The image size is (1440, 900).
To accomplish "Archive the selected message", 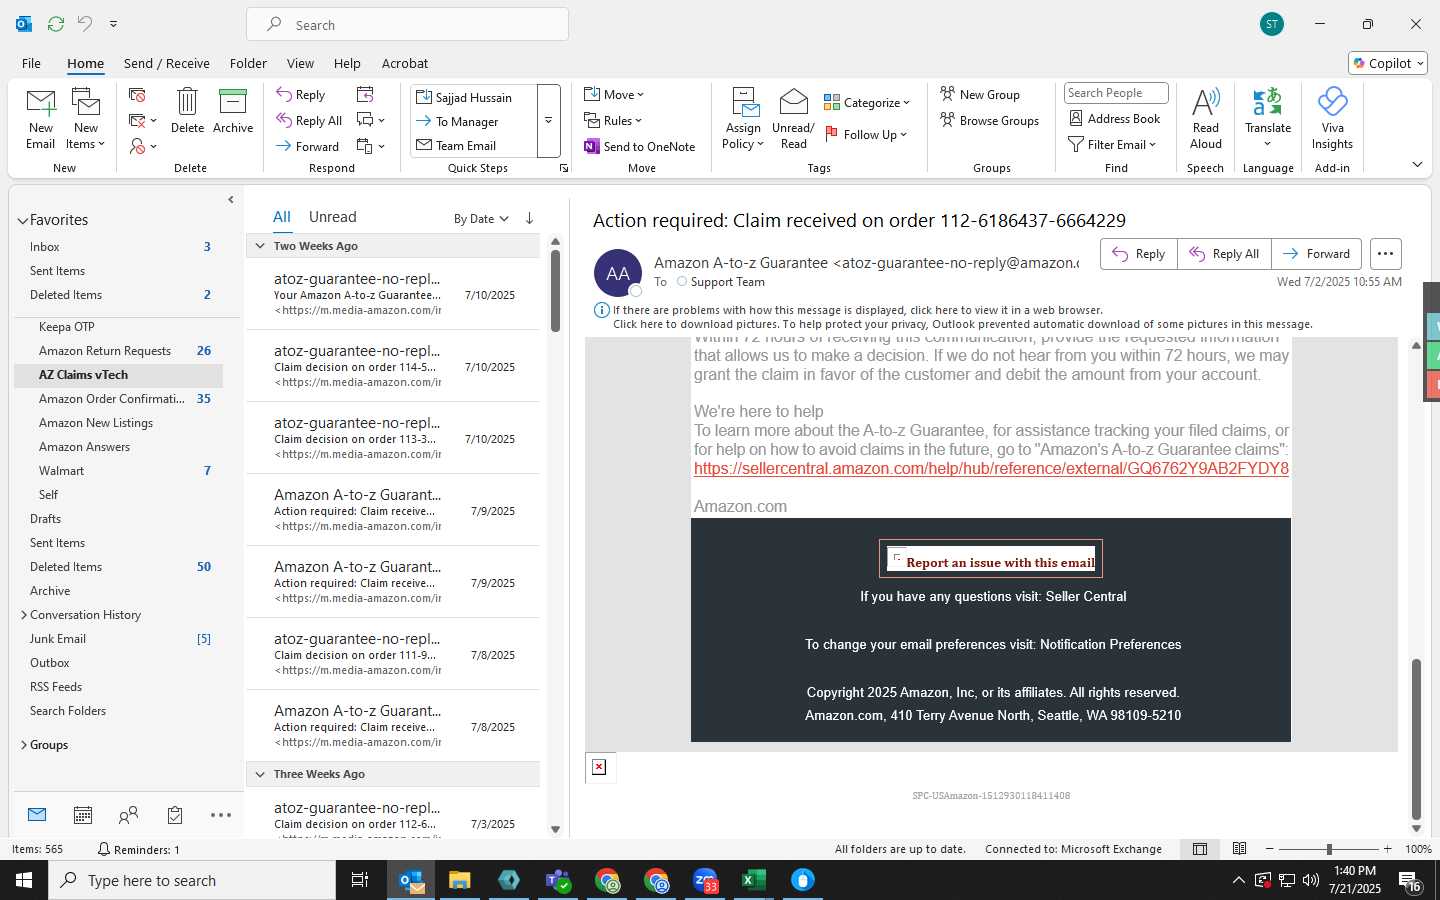I will coord(233,111).
